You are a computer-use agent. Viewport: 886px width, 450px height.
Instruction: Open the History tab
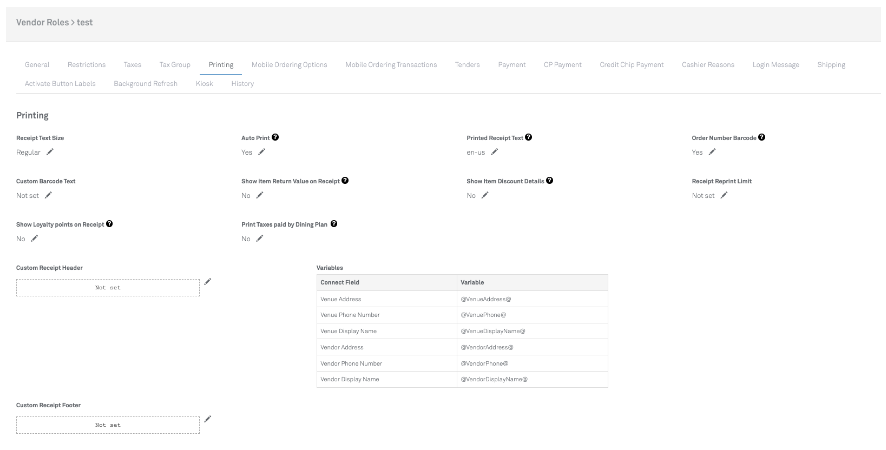pos(242,83)
